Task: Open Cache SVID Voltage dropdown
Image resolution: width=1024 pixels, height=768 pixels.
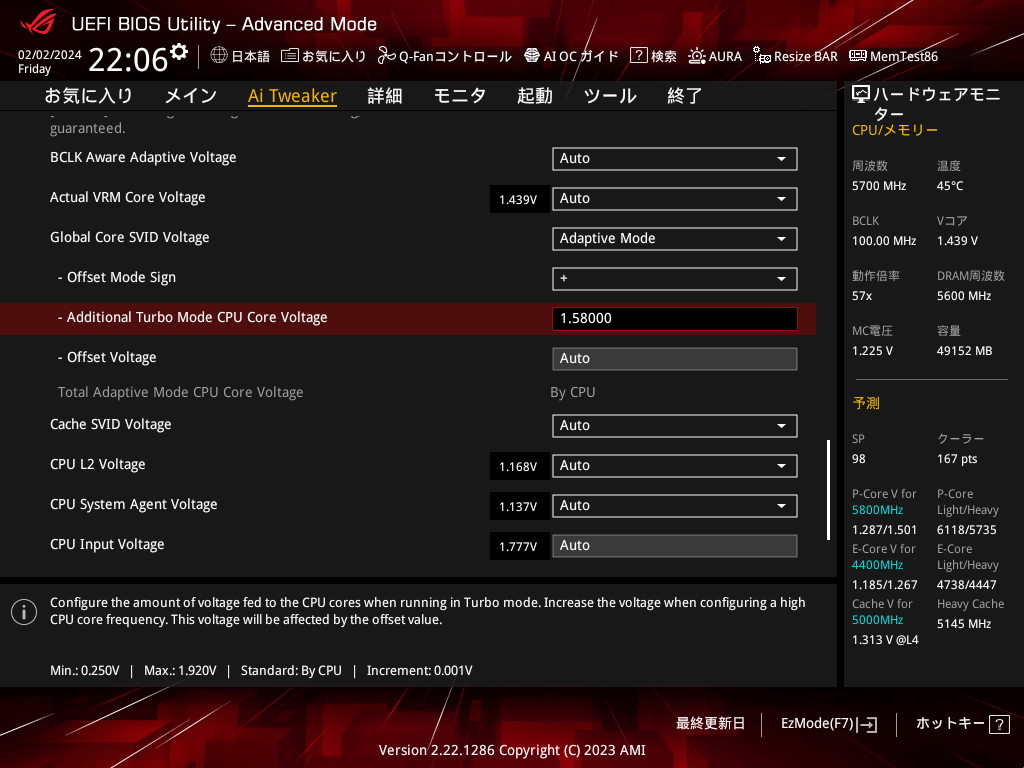Action: pyautogui.click(x=674, y=426)
